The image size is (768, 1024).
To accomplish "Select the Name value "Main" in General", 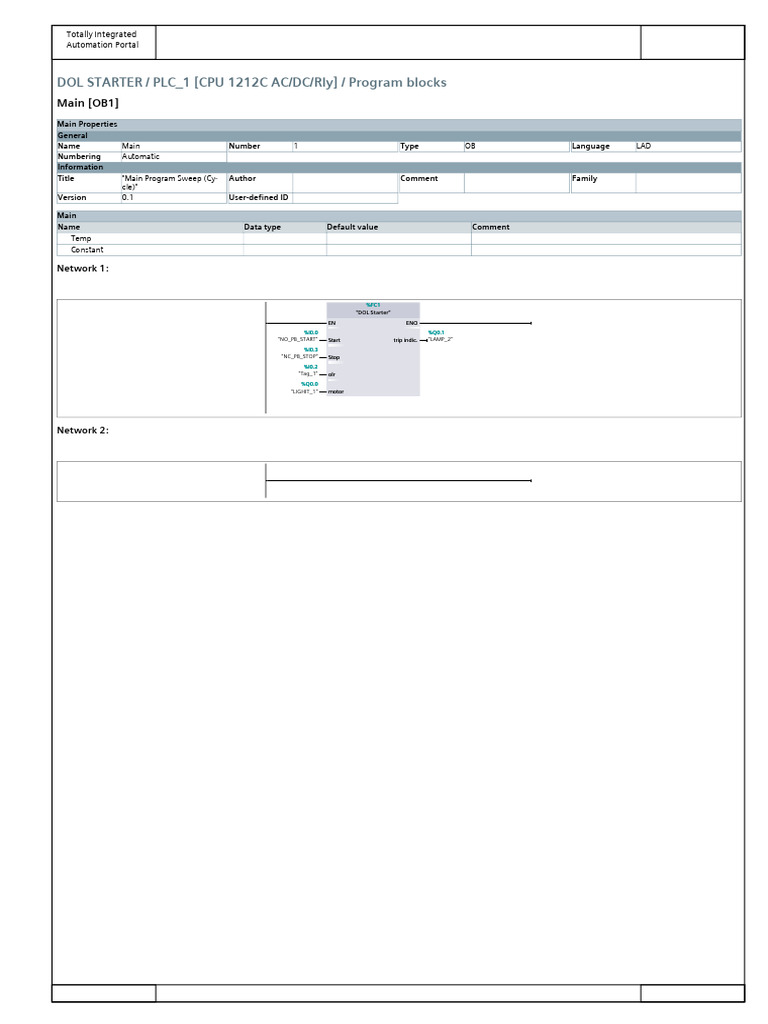I will click(131, 146).
